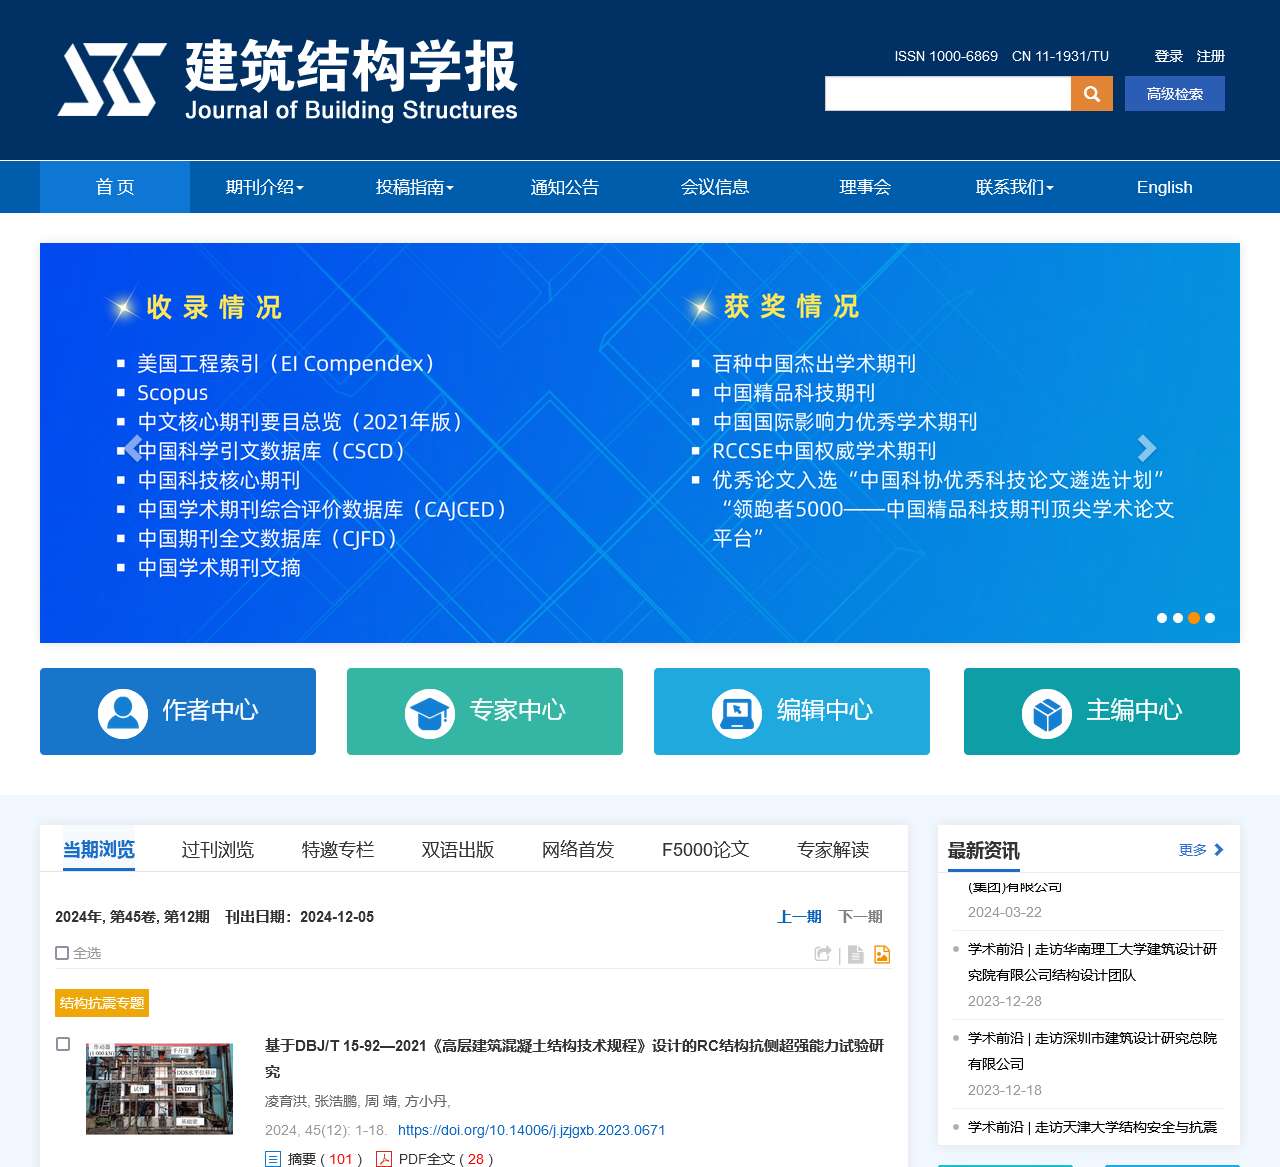Switch to the 网络首发 tab
Screen dimensions: 1280x1167
pos(578,850)
